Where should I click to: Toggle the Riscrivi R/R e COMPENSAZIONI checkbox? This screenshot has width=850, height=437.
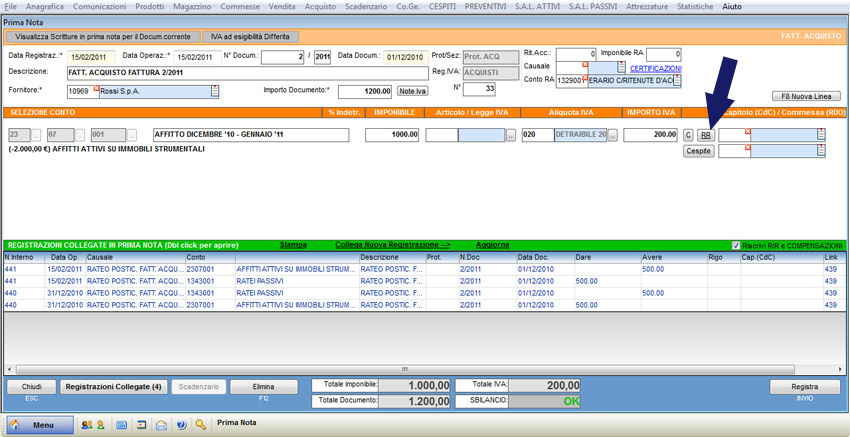pos(737,245)
